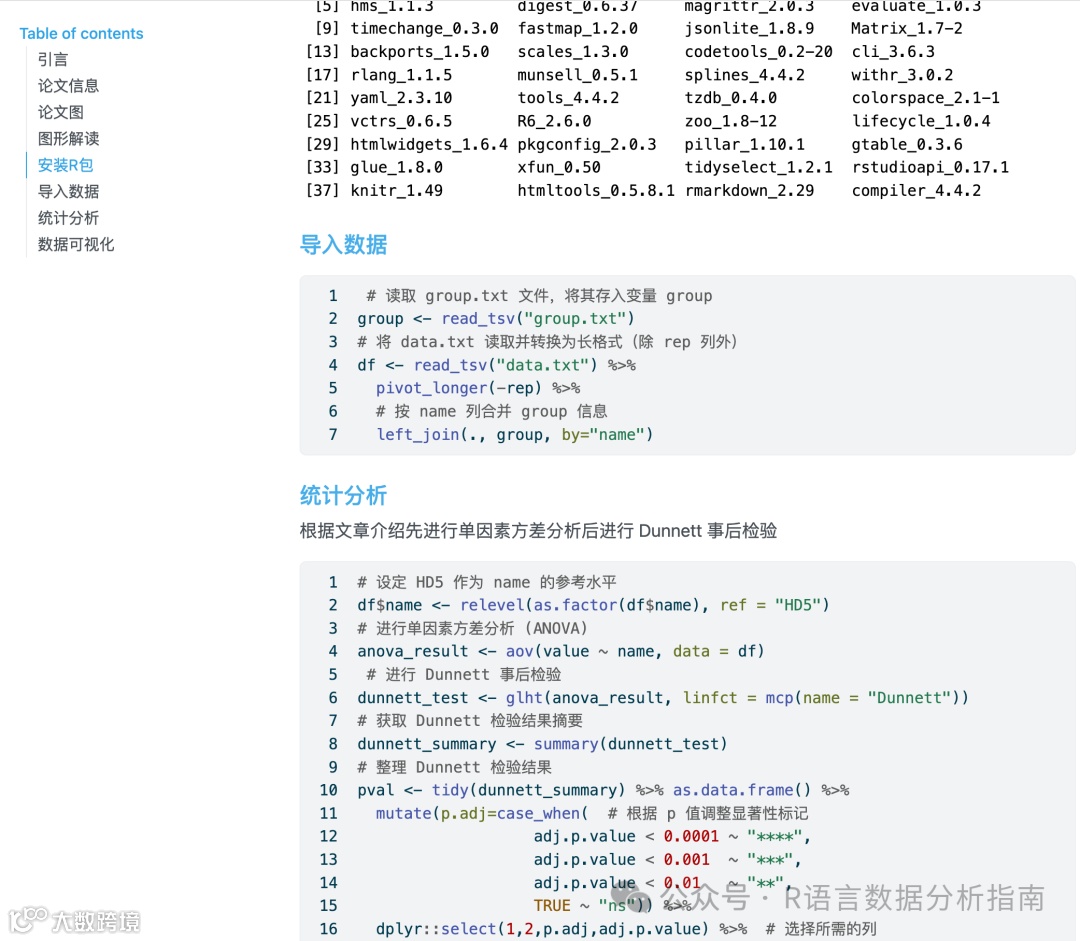The height and width of the screenshot is (941, 1080).
Task: Click the dplyr::select(1,2,p.adj,adj.p.value) line
Action: point(626,929)
